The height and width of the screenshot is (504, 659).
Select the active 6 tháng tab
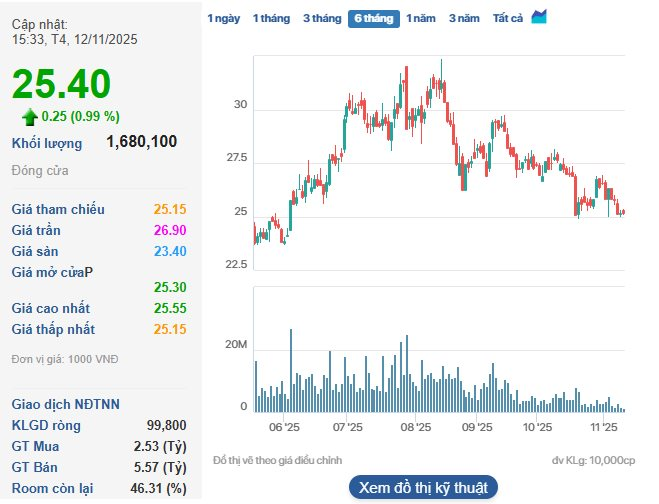(373, 18)
